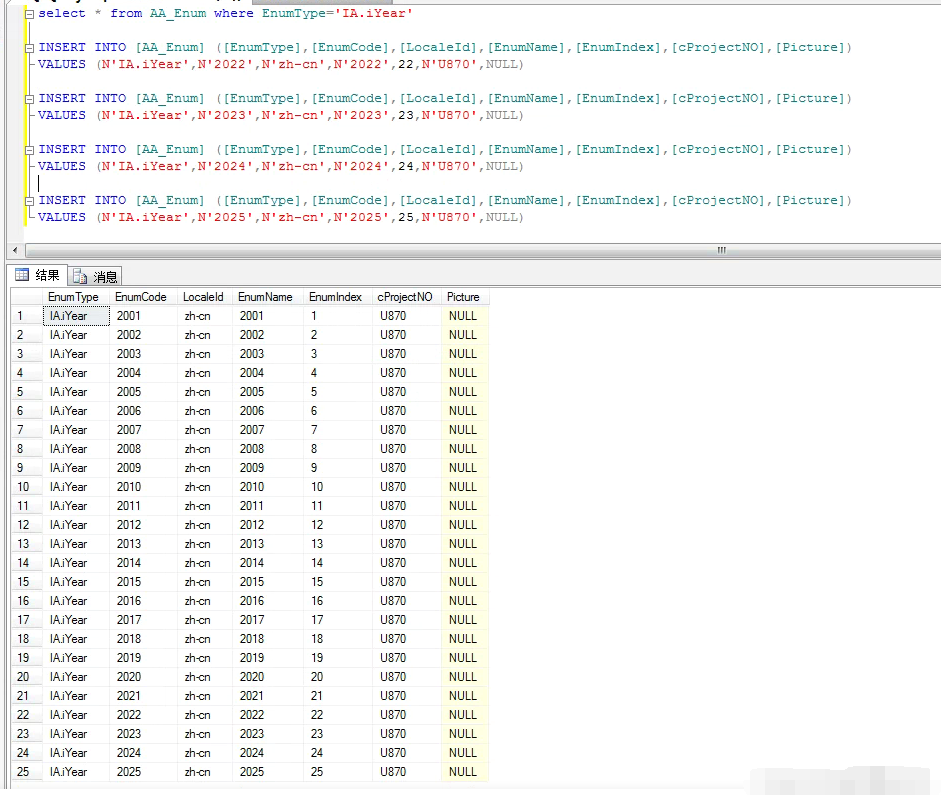The width and height of the screenshot is (941, 795).
Task: Switch to the 结果 results tab
Action: click(x=38, y=275)
